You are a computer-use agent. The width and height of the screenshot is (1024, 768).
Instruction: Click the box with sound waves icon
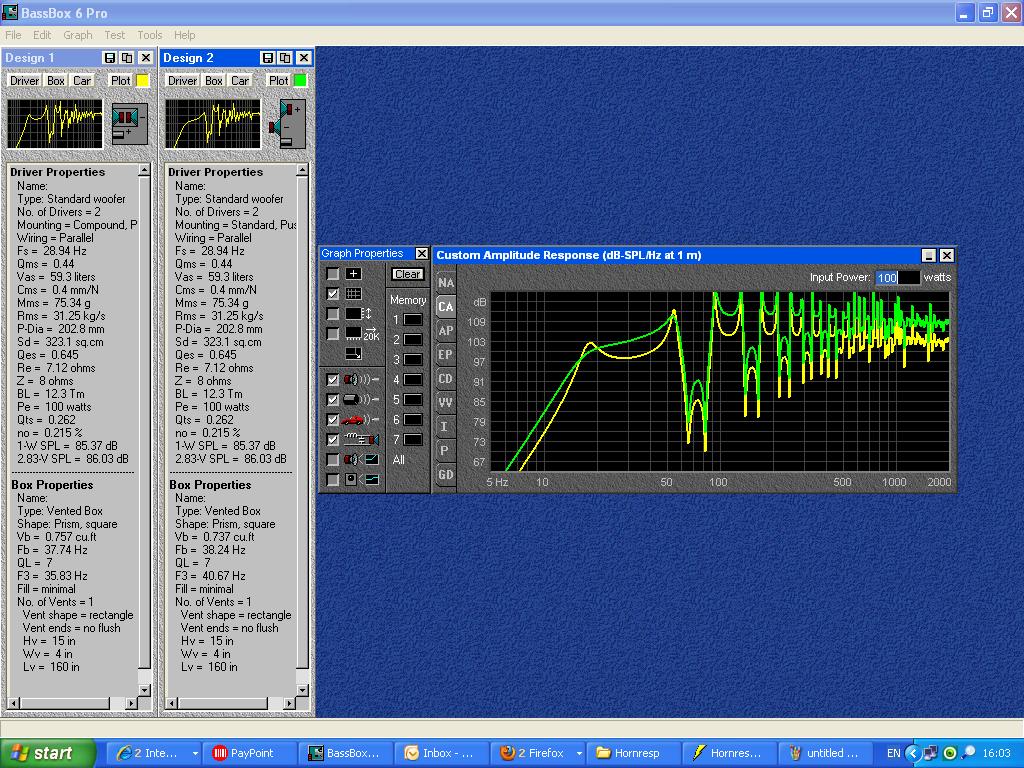point(361,399)
